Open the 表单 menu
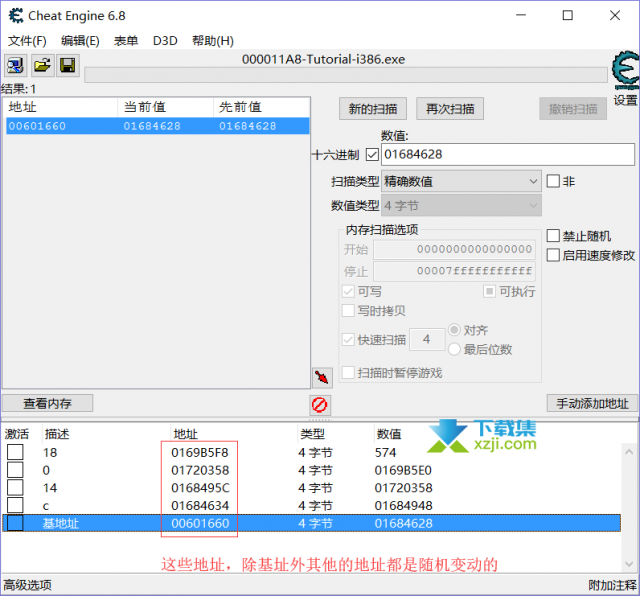640x596 pixels. (126, 41)
